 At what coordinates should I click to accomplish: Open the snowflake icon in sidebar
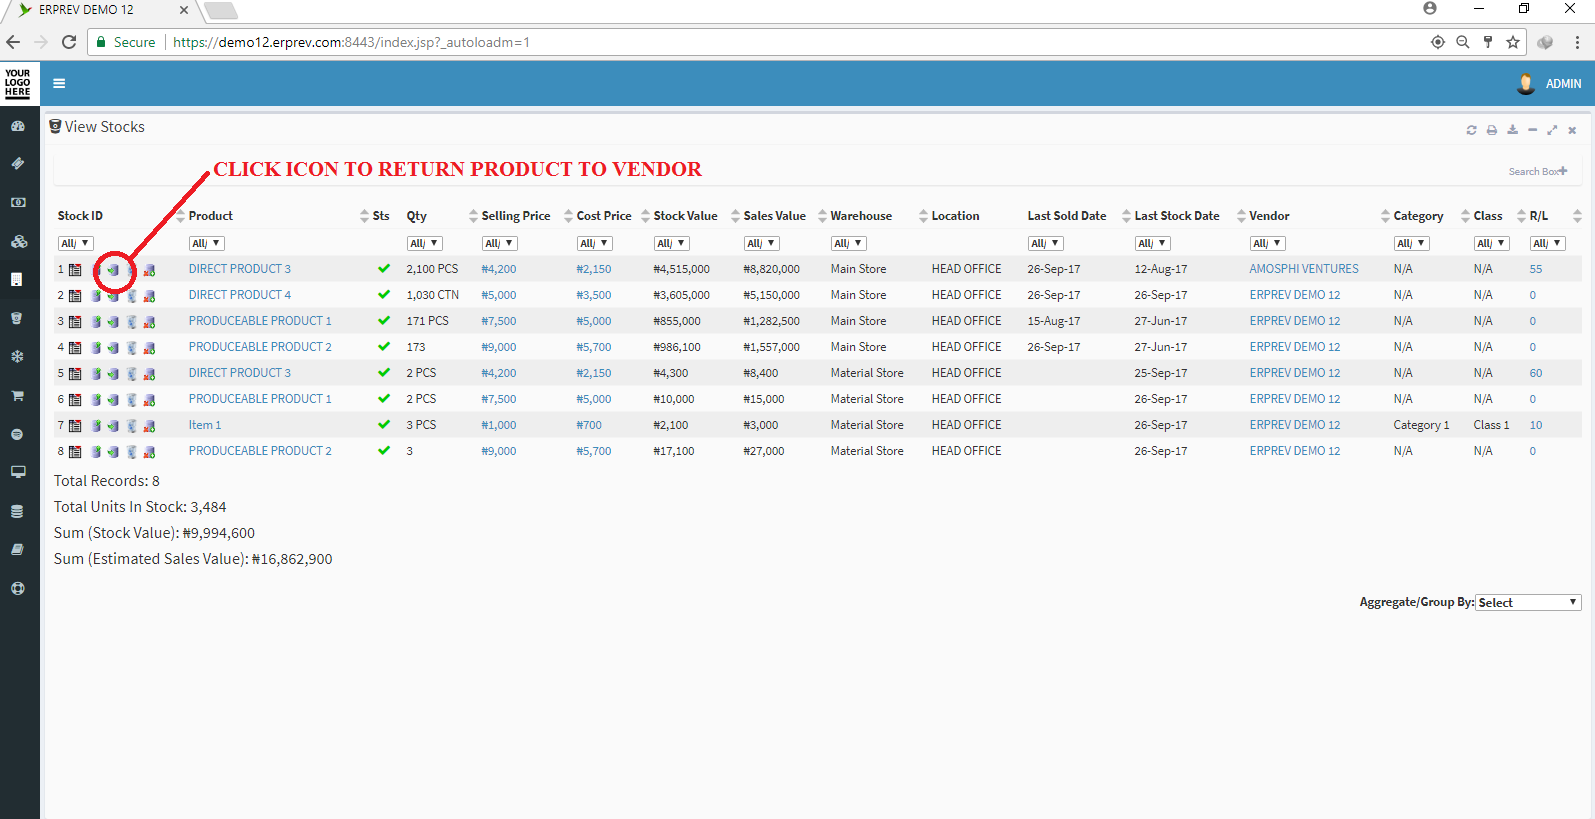point(18,356)
